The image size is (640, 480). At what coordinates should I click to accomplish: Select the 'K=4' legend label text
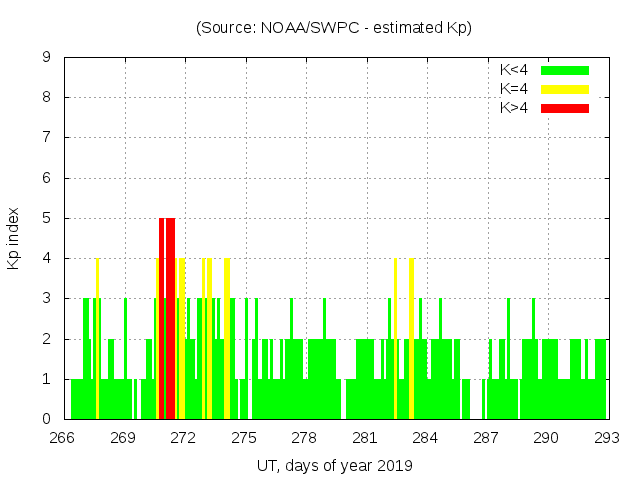point(514,89)
